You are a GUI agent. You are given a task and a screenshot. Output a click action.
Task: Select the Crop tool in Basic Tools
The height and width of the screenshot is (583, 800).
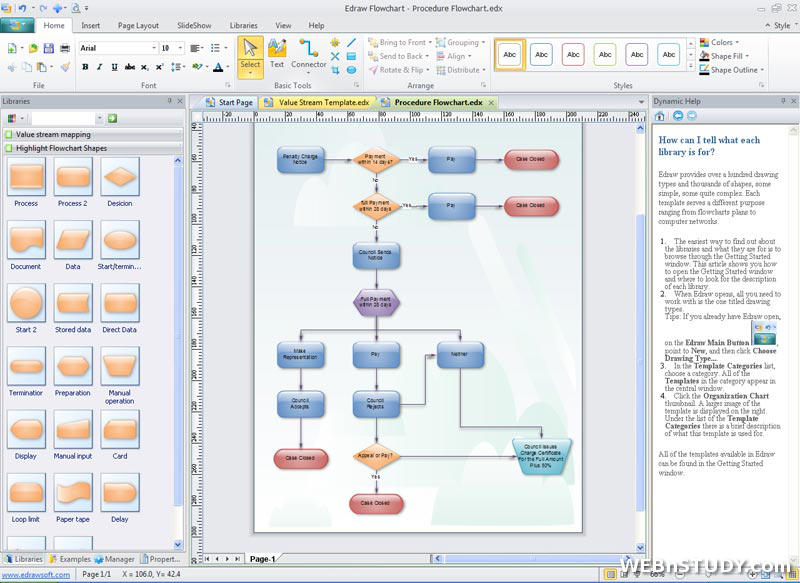335,70
